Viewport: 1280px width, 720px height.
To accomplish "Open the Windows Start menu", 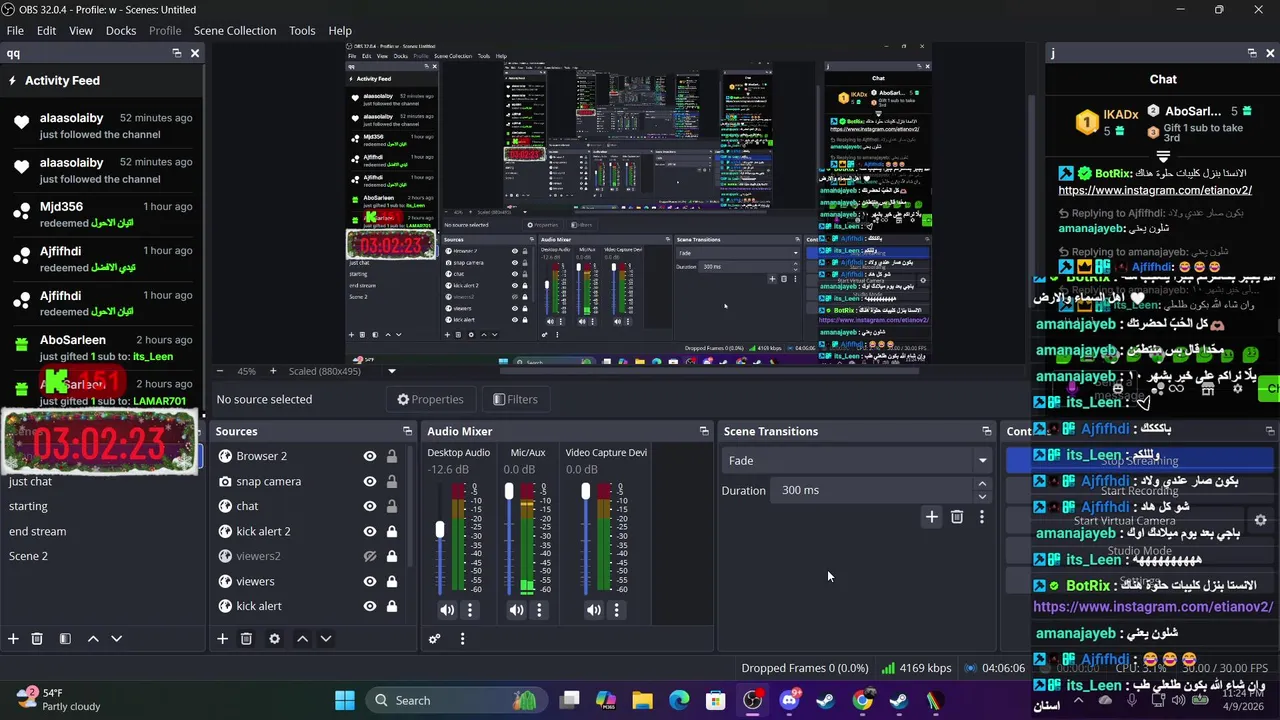I will 345,700.
